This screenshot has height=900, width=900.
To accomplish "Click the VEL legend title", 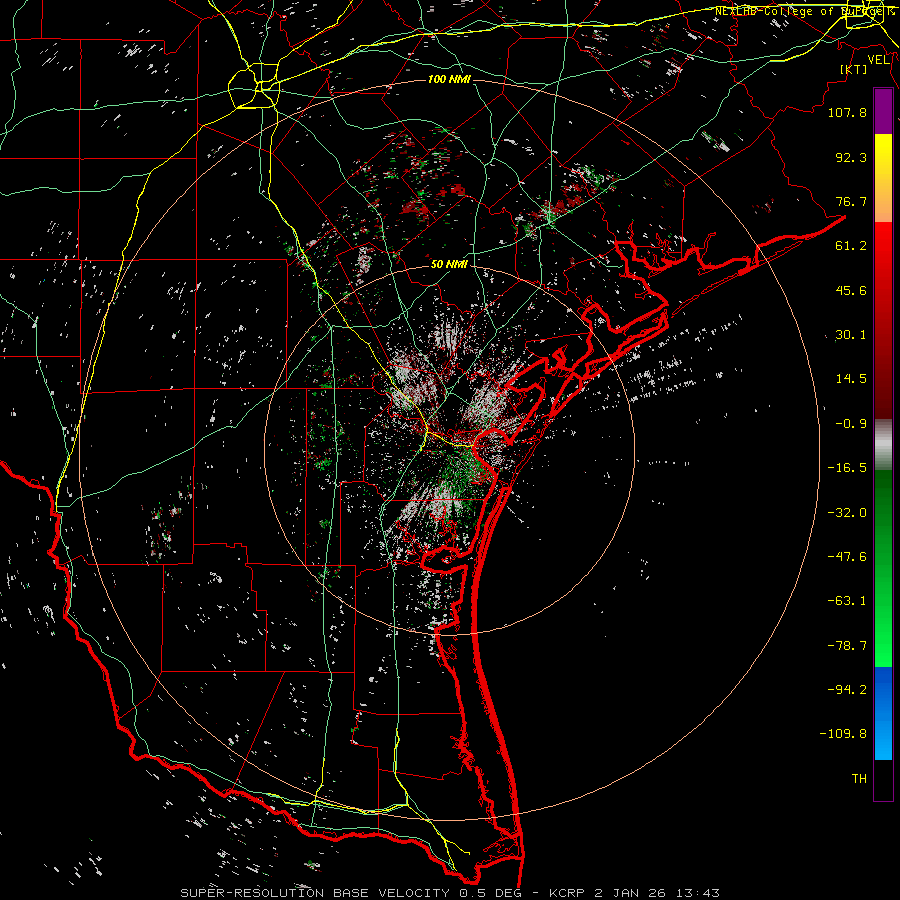I will pos(878,59).
